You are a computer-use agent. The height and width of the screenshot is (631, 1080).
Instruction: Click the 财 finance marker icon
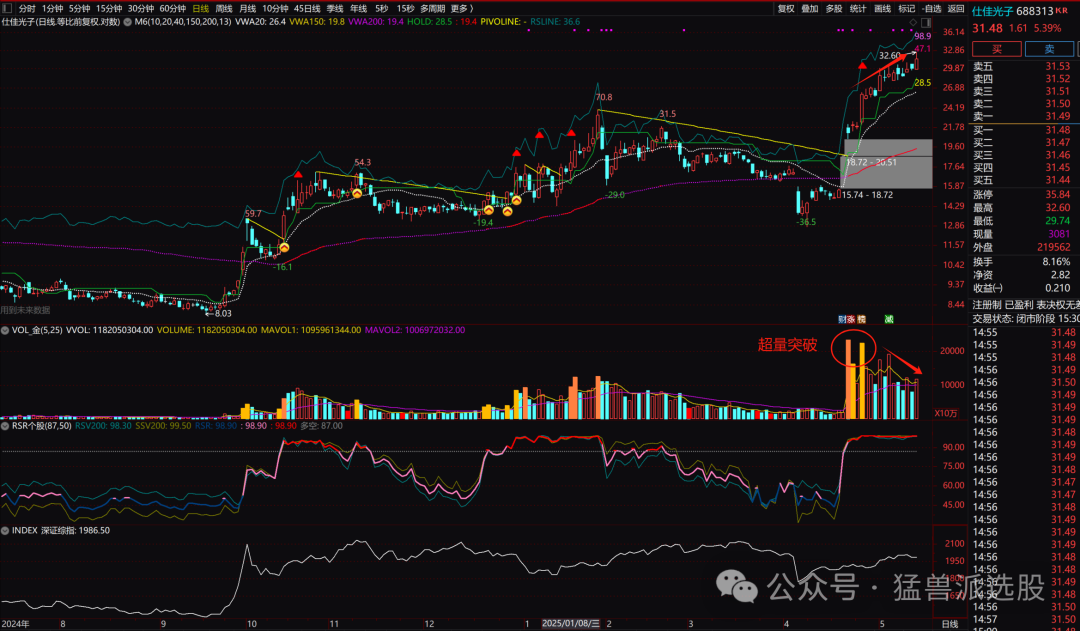(x=842, y=320)
